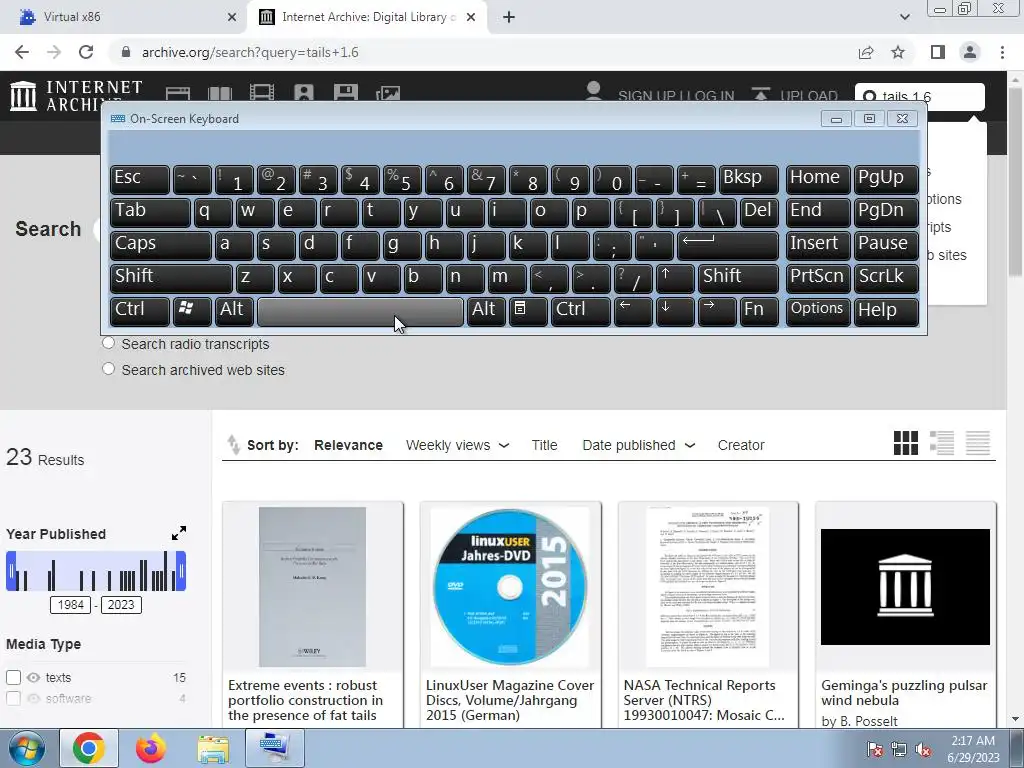Open On-Screen Keyboard taskbar item
The width and height of the screenshot is (1024, 768).
pos(274,748)
